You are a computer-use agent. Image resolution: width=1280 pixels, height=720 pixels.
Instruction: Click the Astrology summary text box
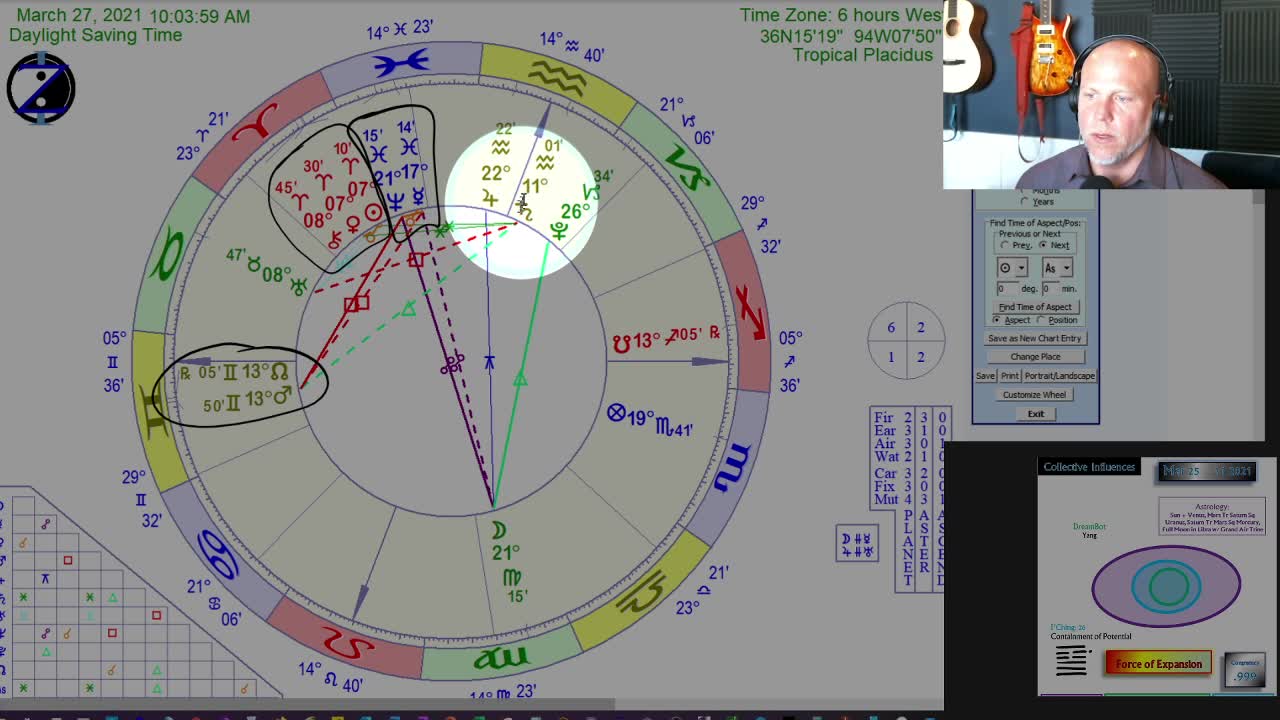[1212, 517]
